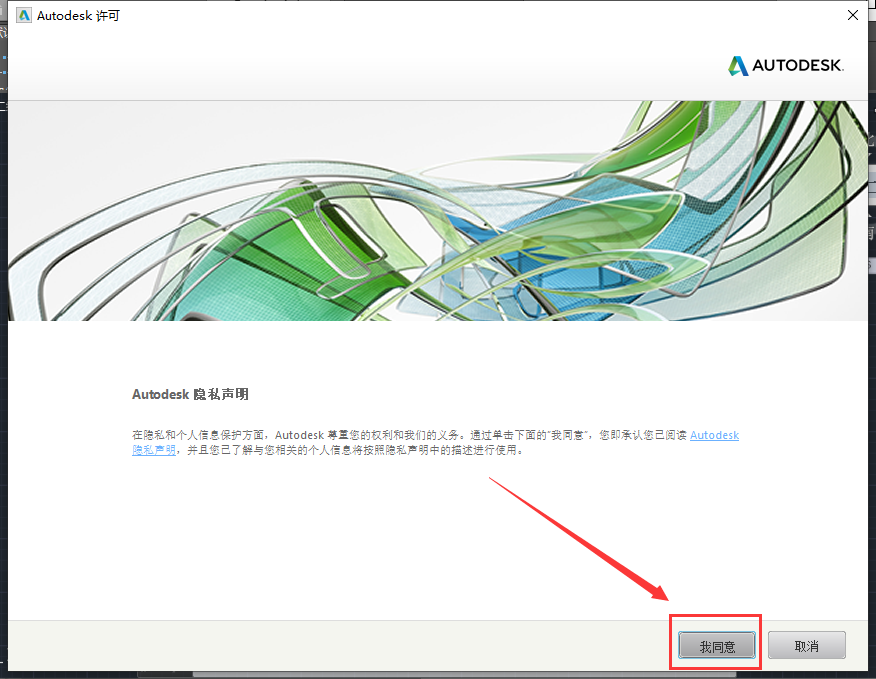
Task: Click the Autodesk app icon in the title bar
Action: point(24,16)
